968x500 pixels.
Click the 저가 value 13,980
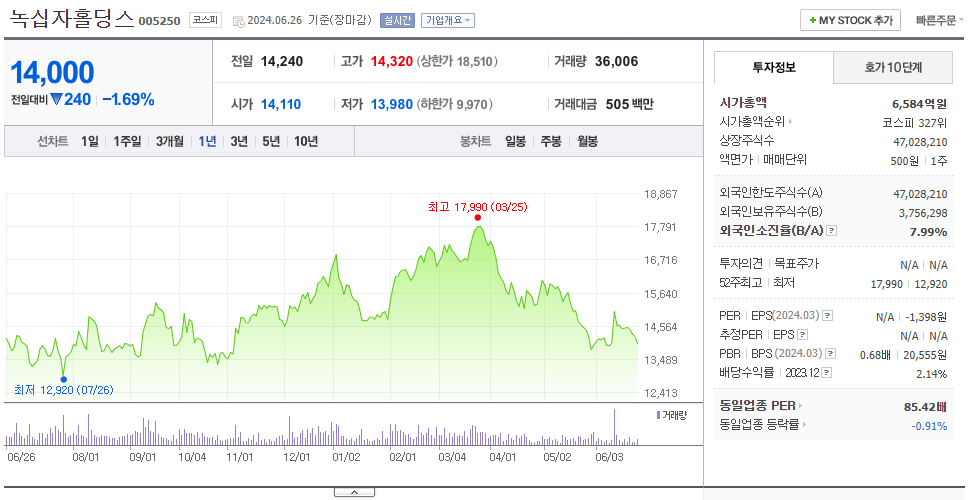click(x=392, y=104)
